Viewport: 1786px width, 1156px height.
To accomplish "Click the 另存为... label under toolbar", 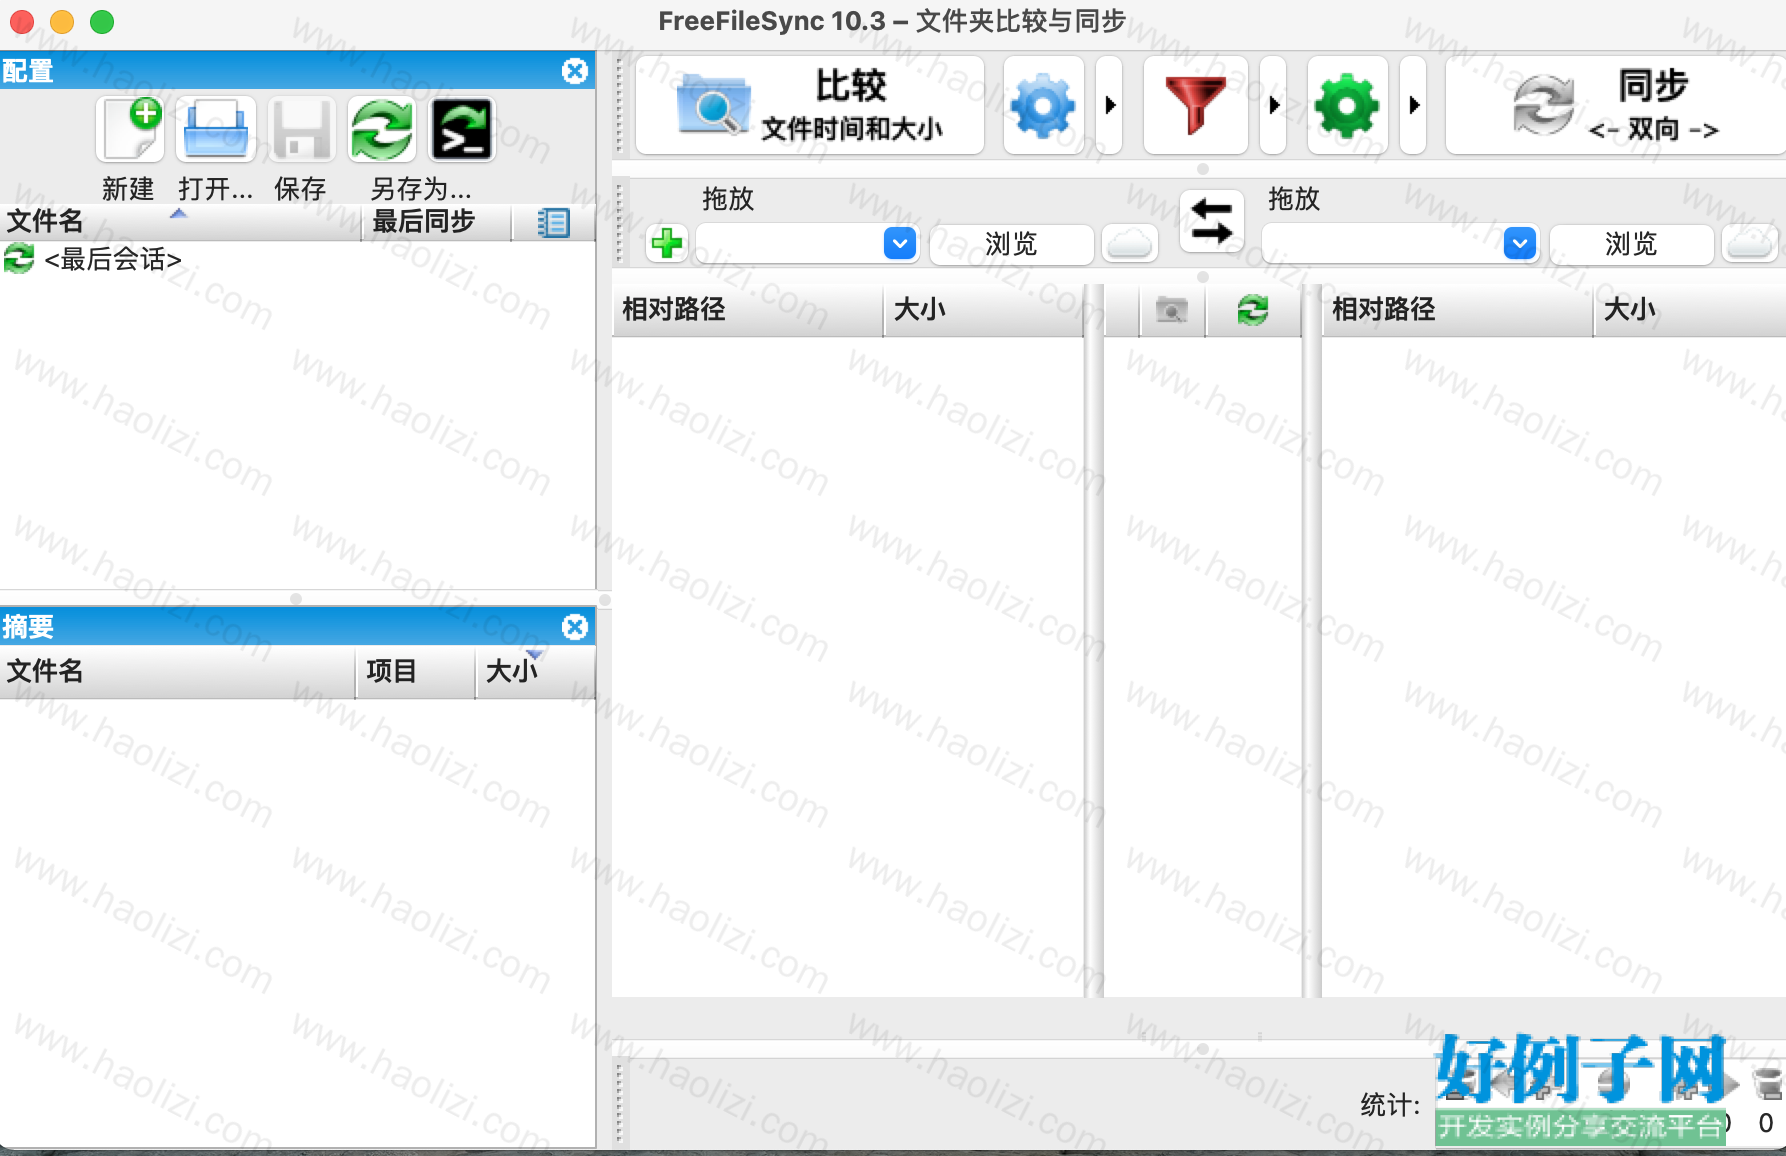I will pyautogui.click(x=421, y=189).
